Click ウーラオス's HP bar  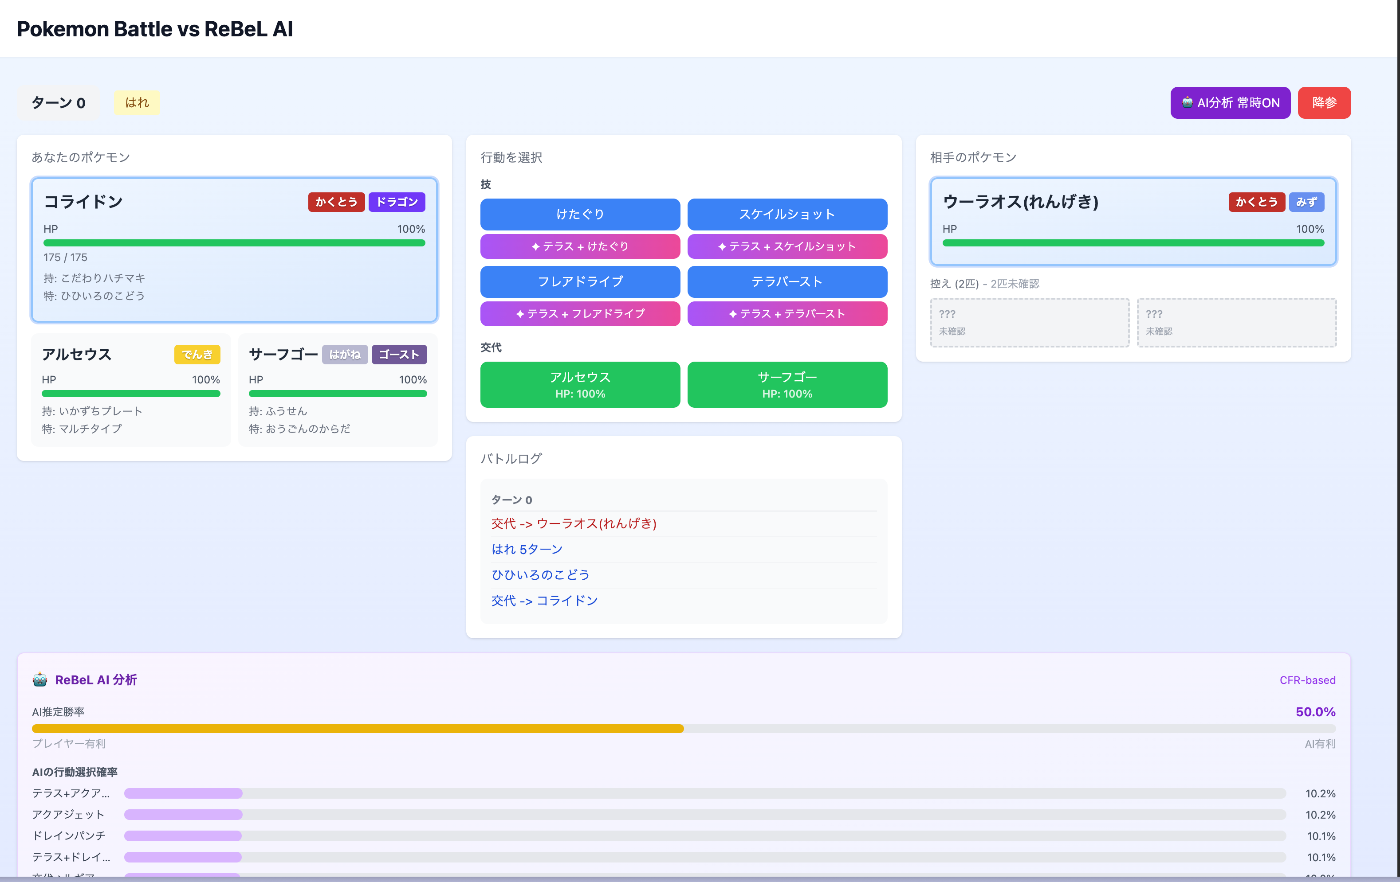pos(1133,242)
